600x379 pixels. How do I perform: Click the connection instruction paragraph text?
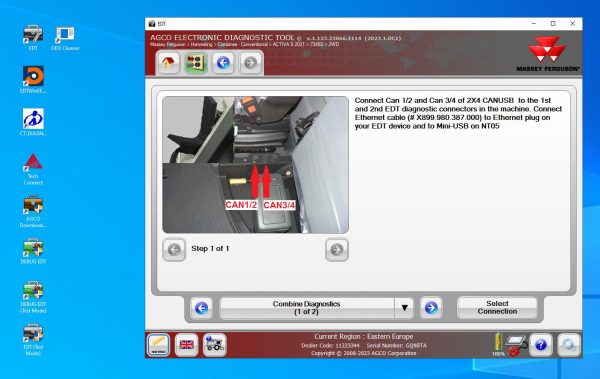(x=458, y=113)
